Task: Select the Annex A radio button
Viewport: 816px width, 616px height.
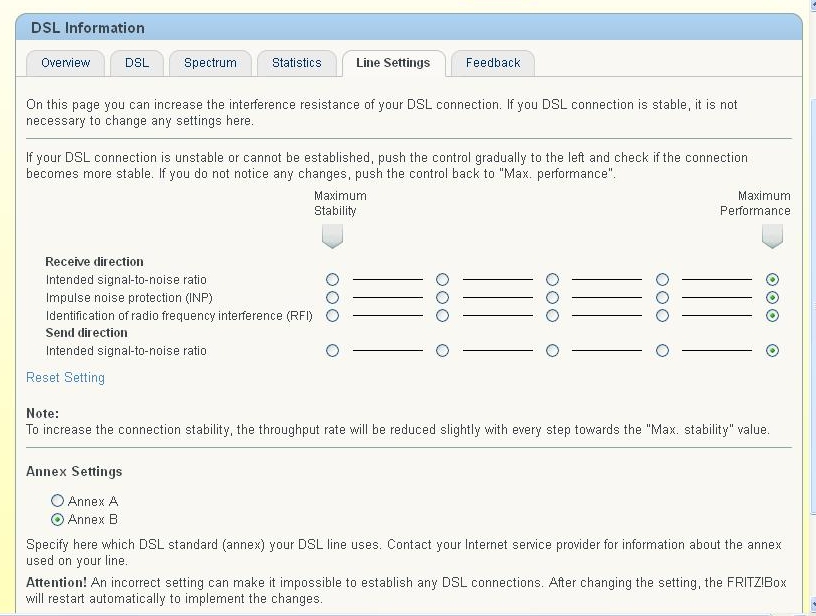Action: point(57,501)
